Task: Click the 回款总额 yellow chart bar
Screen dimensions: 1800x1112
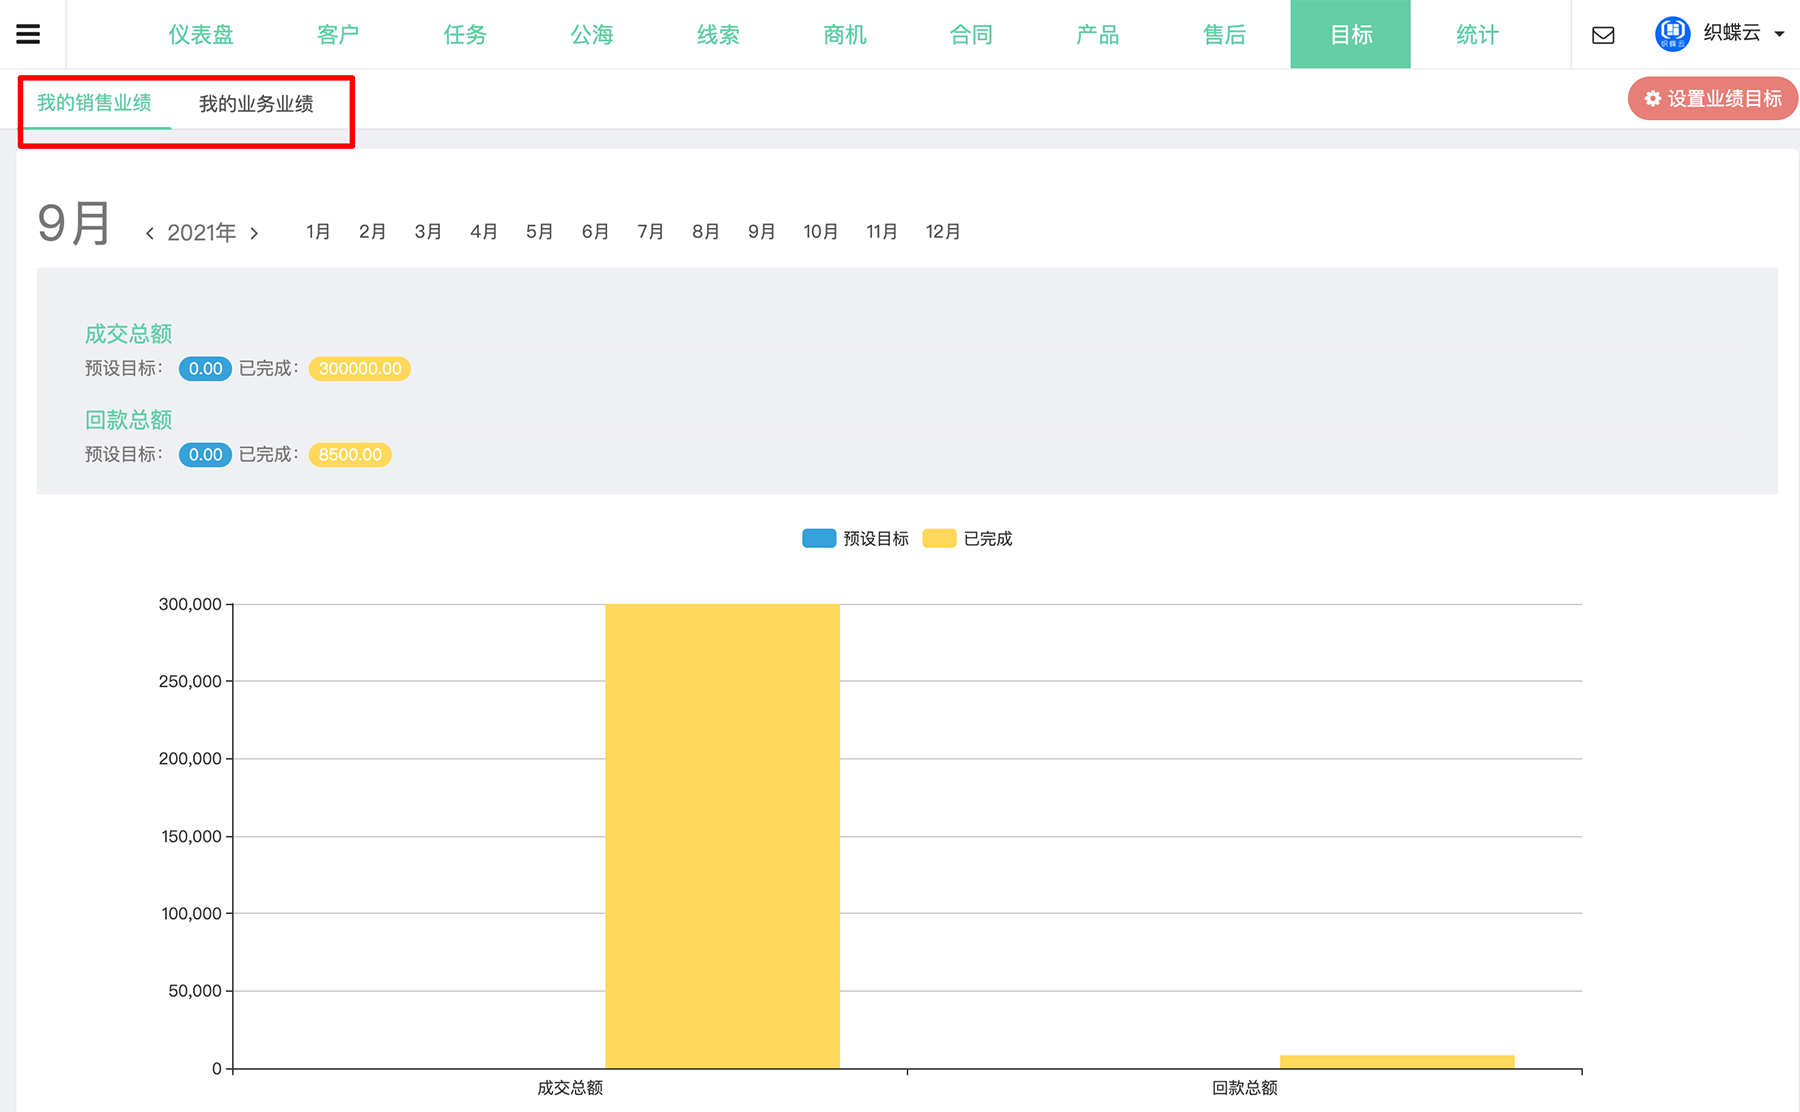Action: coord(1397,1061)
